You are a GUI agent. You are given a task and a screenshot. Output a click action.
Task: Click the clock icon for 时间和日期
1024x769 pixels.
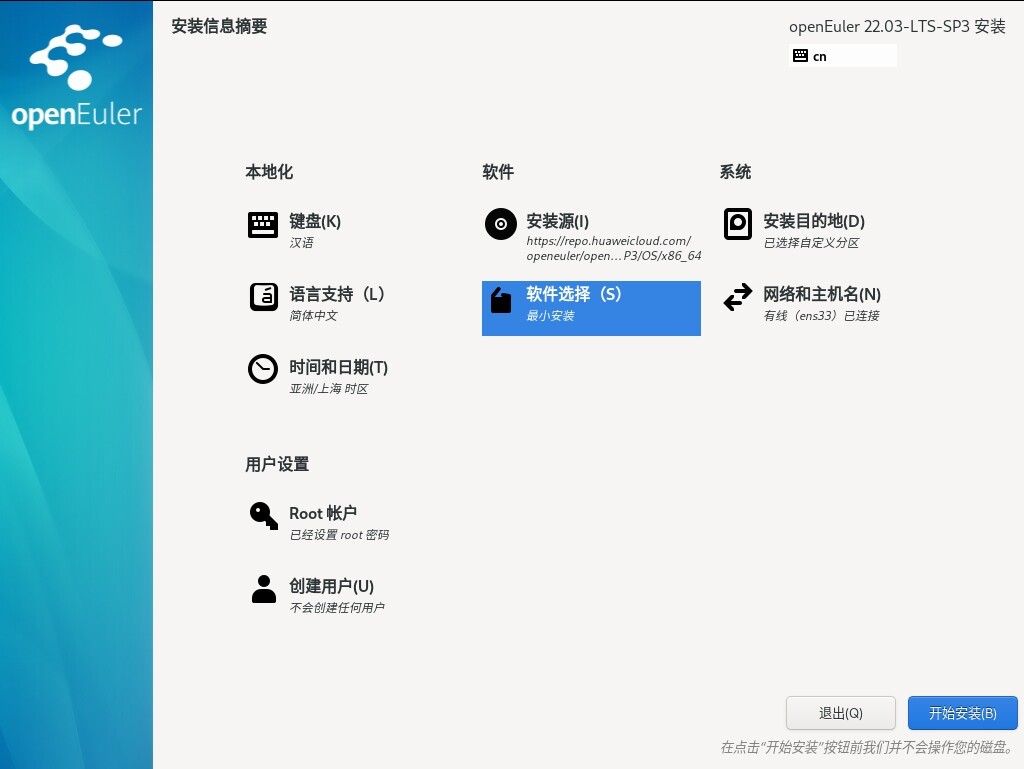(263, 370)
